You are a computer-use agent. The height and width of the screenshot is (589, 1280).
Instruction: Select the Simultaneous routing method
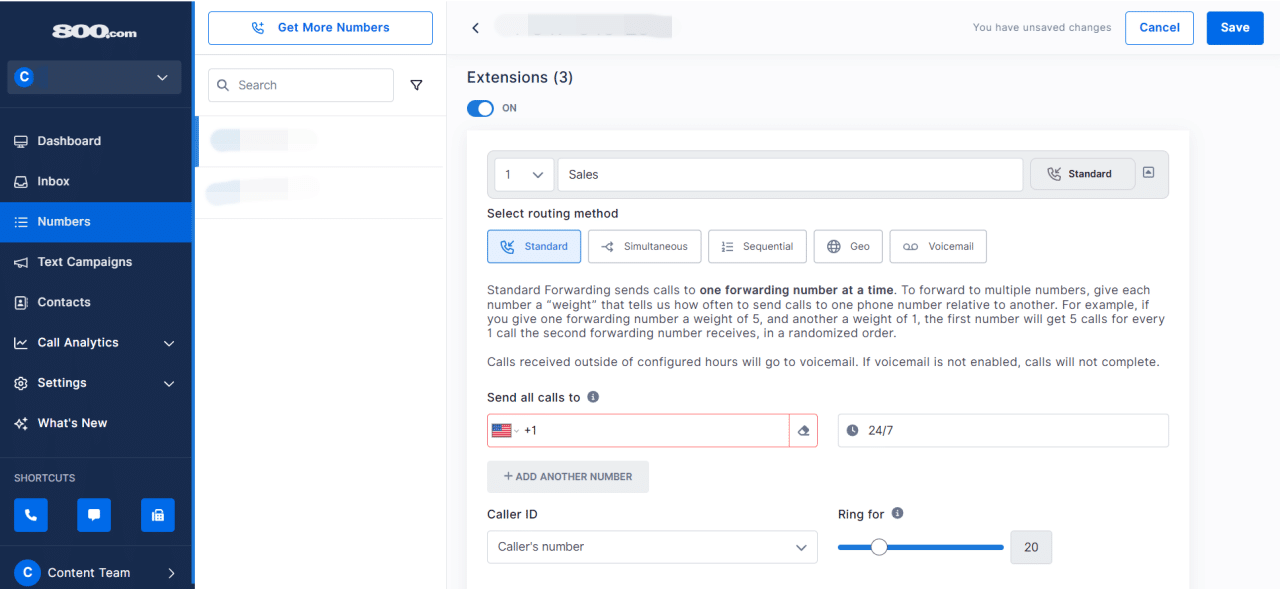(644, 246)
